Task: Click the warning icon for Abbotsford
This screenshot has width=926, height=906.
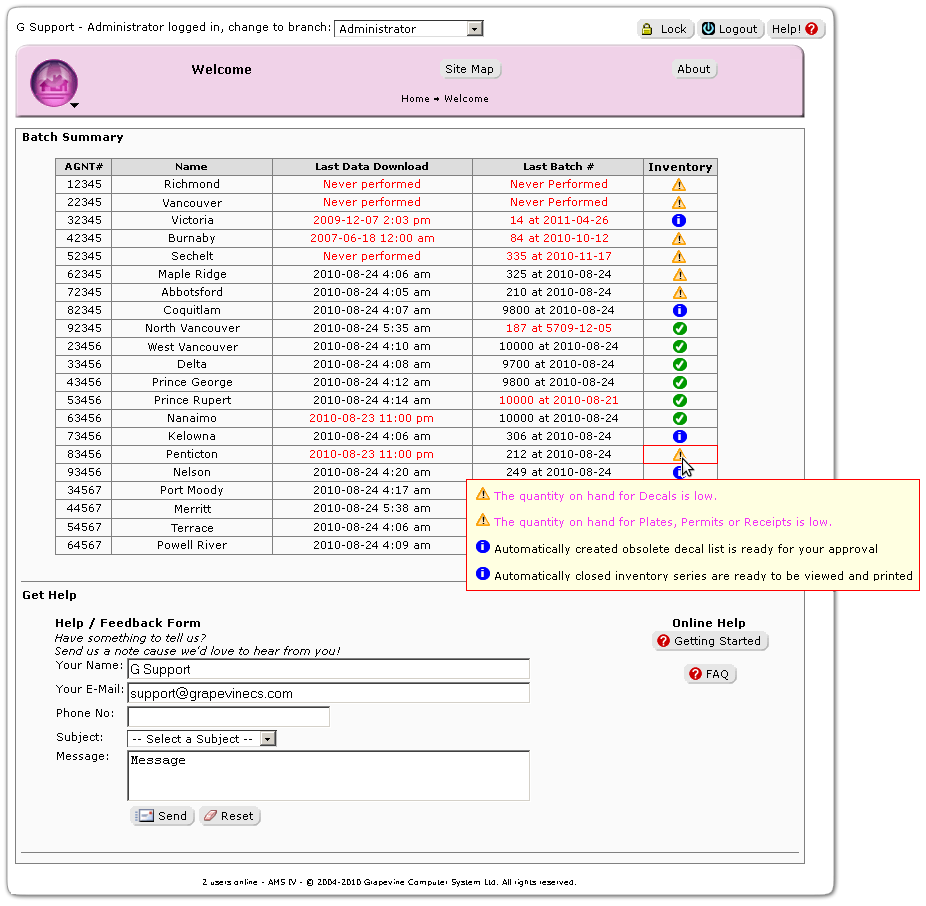Action: click(x=680, y=292)
